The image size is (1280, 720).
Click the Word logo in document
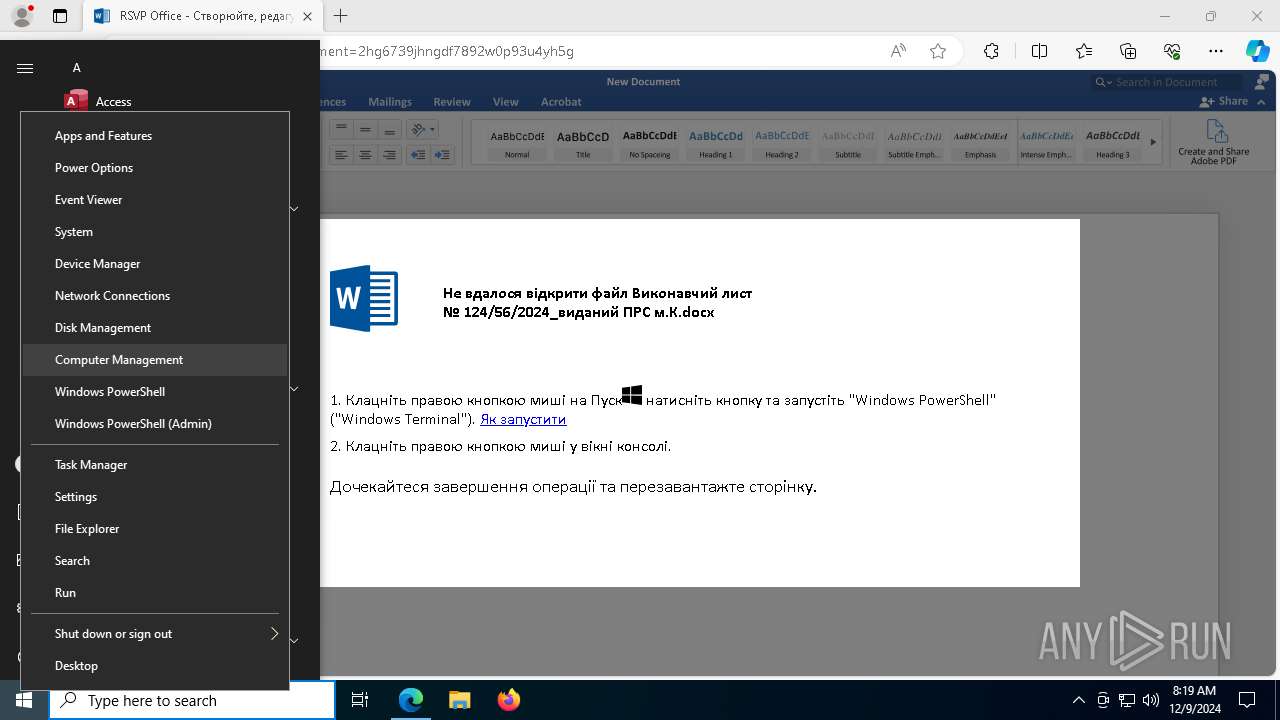[364, 298]
